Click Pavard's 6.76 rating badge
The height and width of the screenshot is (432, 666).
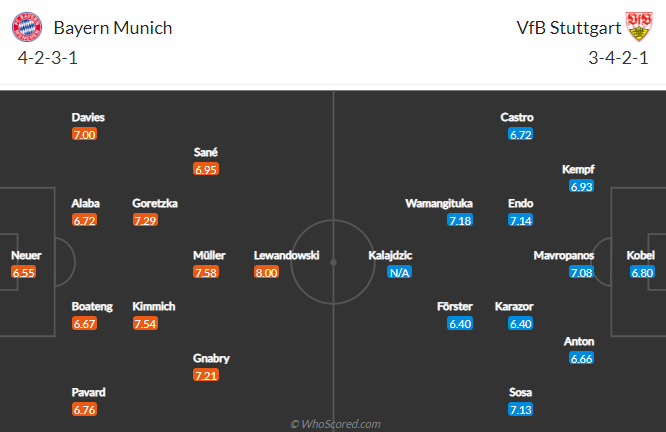click(85, 409)
